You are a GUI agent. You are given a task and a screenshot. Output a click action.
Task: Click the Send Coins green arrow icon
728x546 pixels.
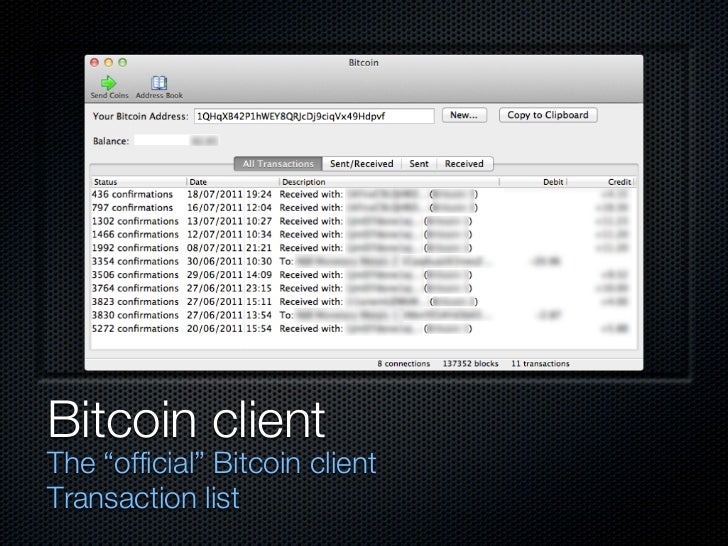click(109, 83)
